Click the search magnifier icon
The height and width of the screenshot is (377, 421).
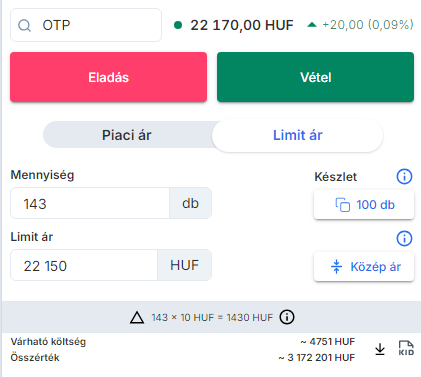point(24,25)
